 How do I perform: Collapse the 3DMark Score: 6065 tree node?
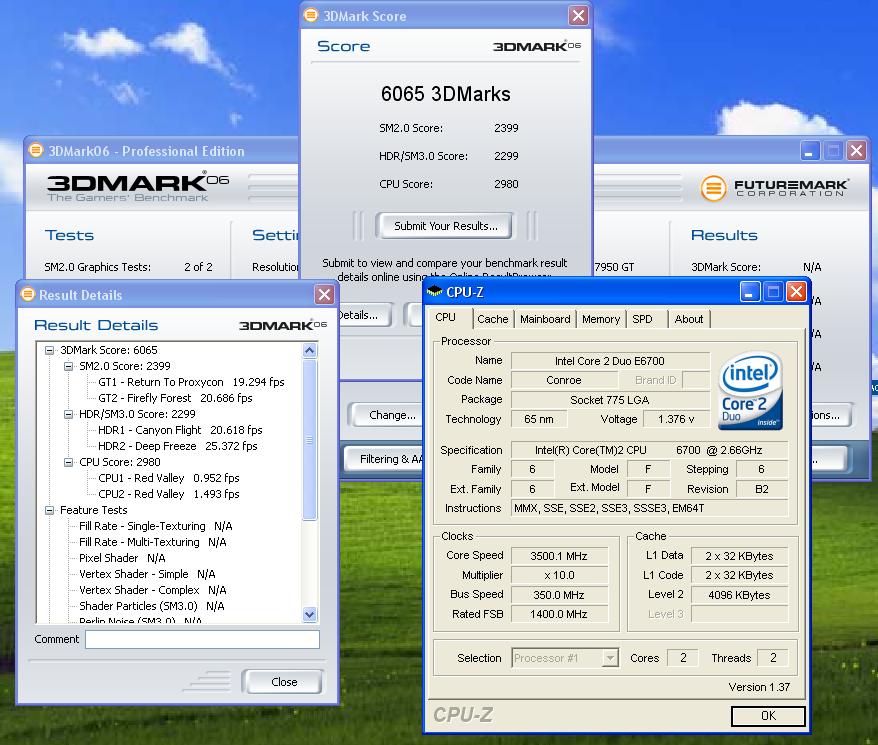point(49,350)
